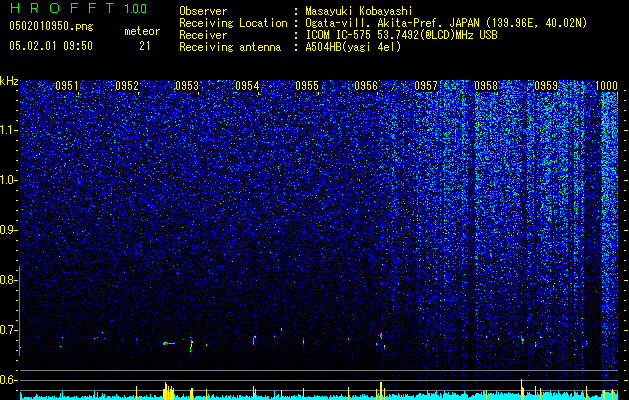Select the 0.9 frequency axis label

tap(7, 230)
